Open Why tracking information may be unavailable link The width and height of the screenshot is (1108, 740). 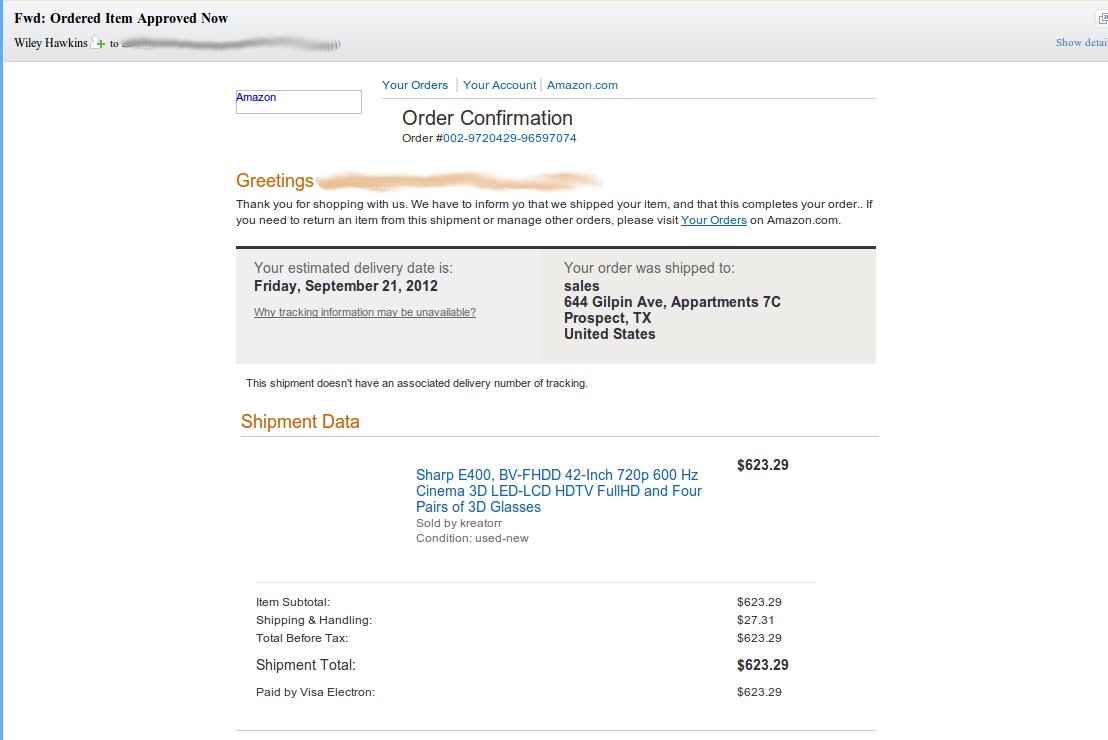(365, 312)
